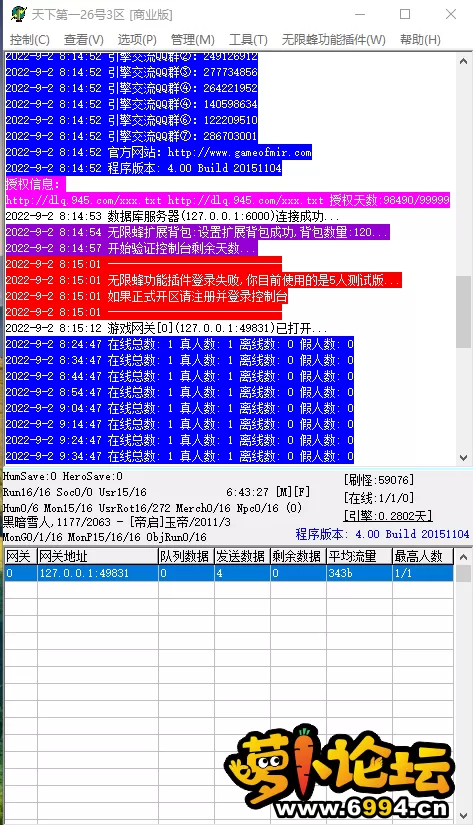
Task: Maximize the window
Action: (405, 14)
